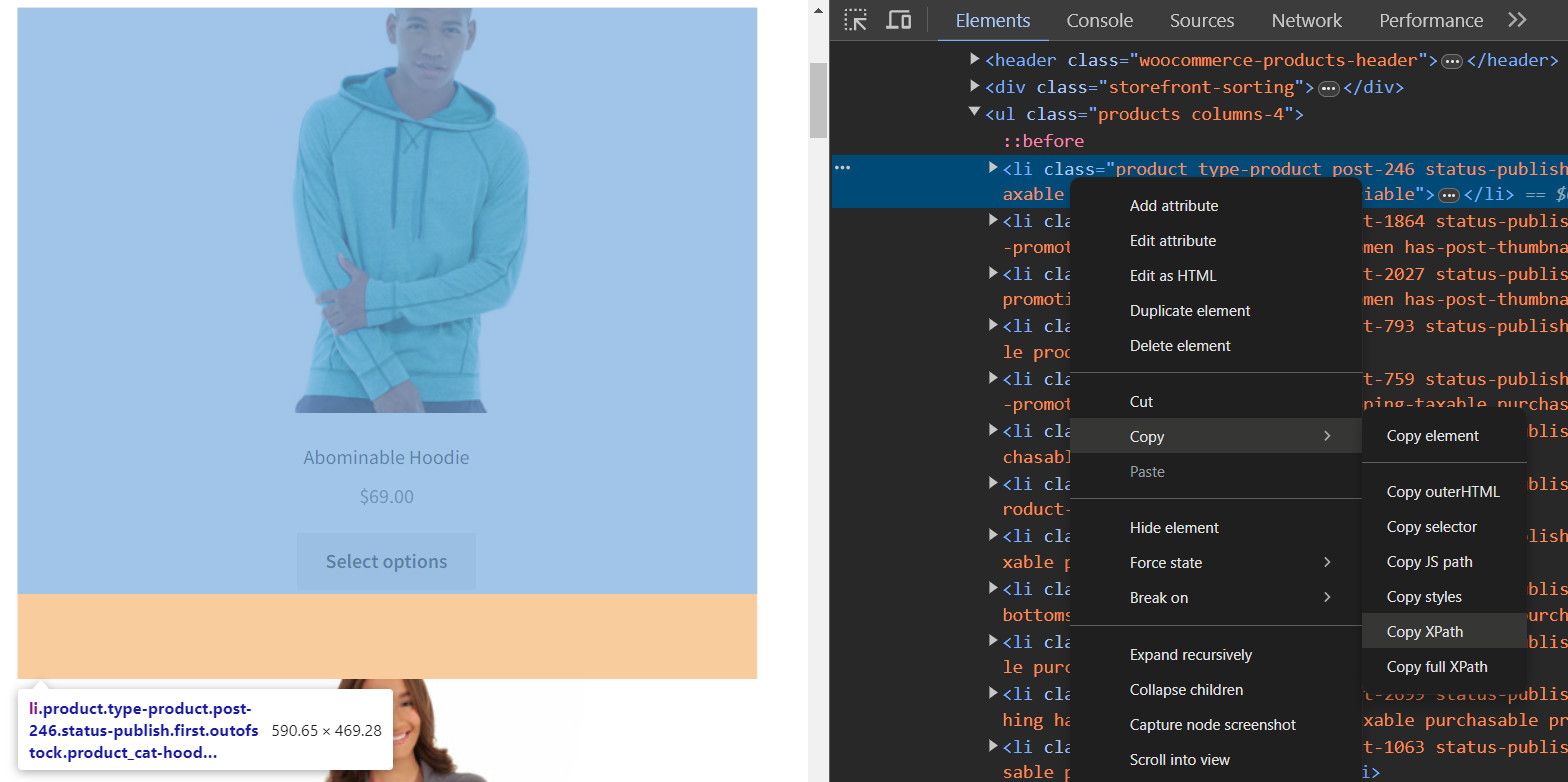
Task: Expand the li post-1063 node
Action: pos(993,746)
